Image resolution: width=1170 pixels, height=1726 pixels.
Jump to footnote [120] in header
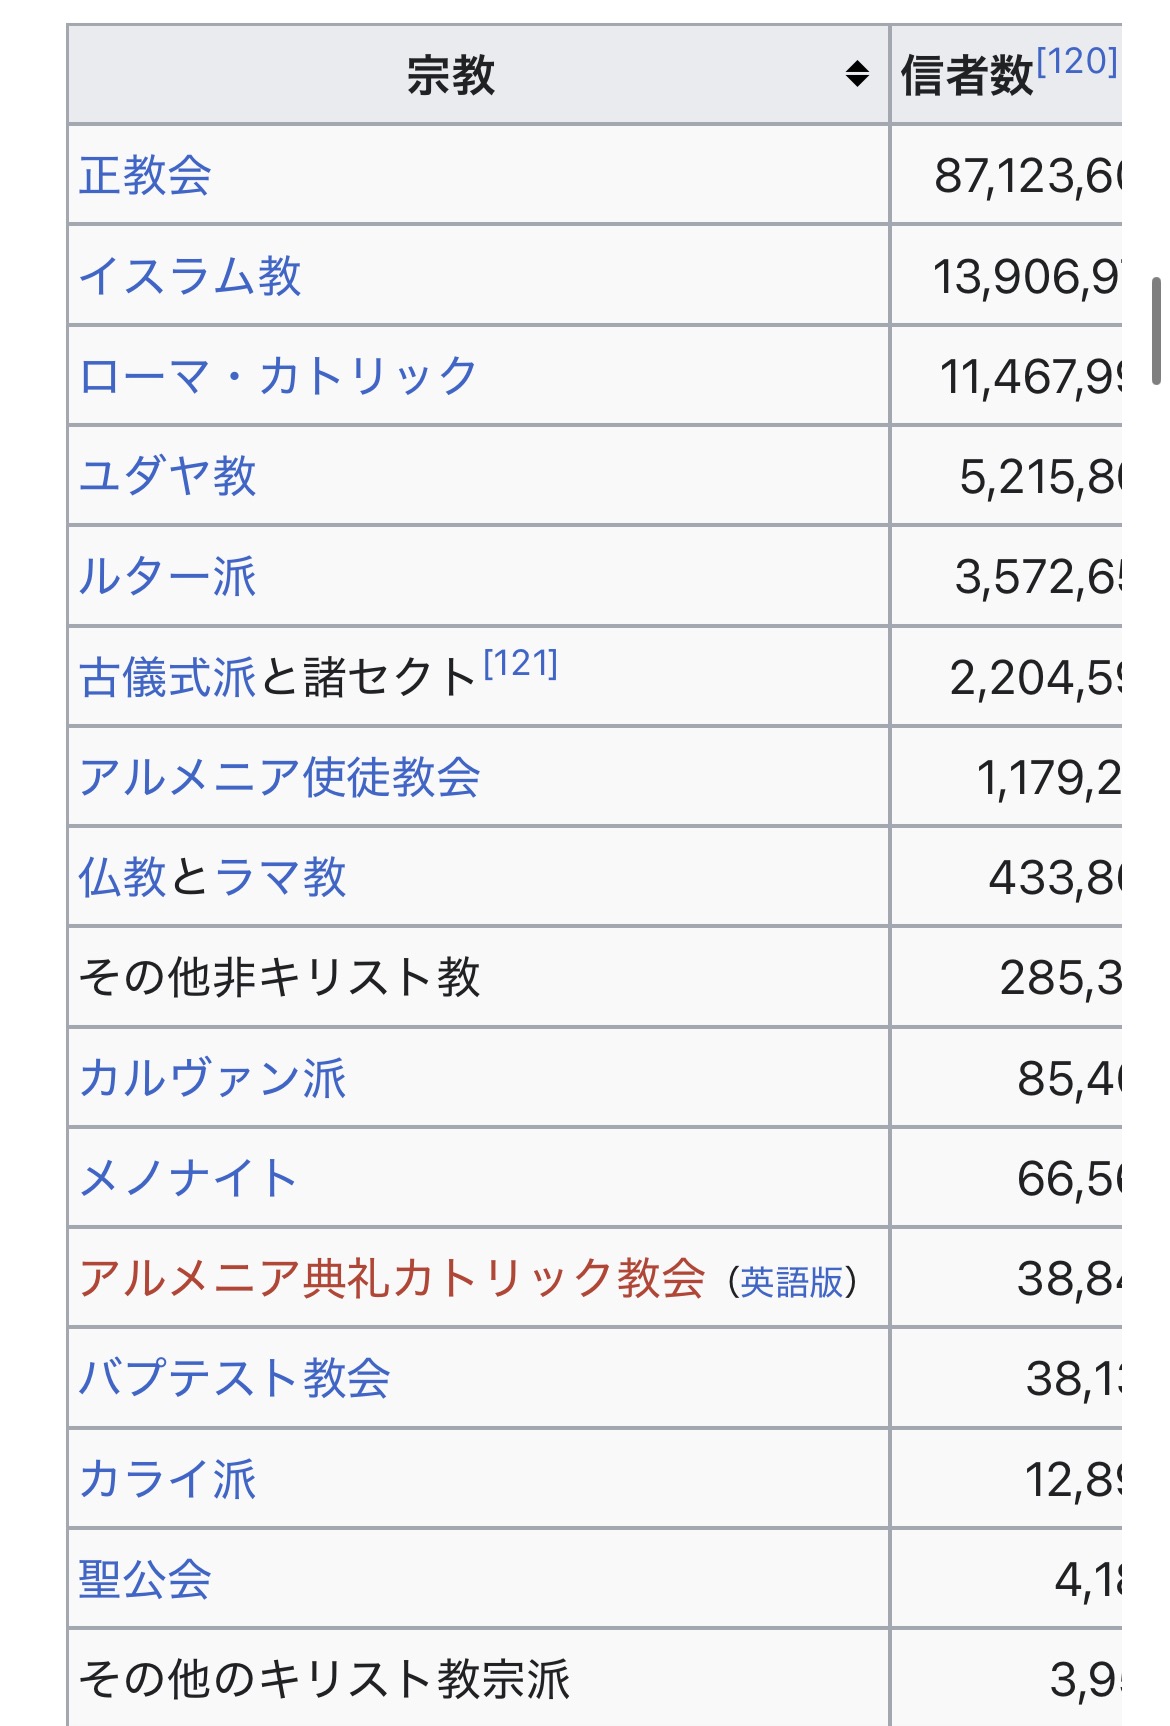point(1077,62)
